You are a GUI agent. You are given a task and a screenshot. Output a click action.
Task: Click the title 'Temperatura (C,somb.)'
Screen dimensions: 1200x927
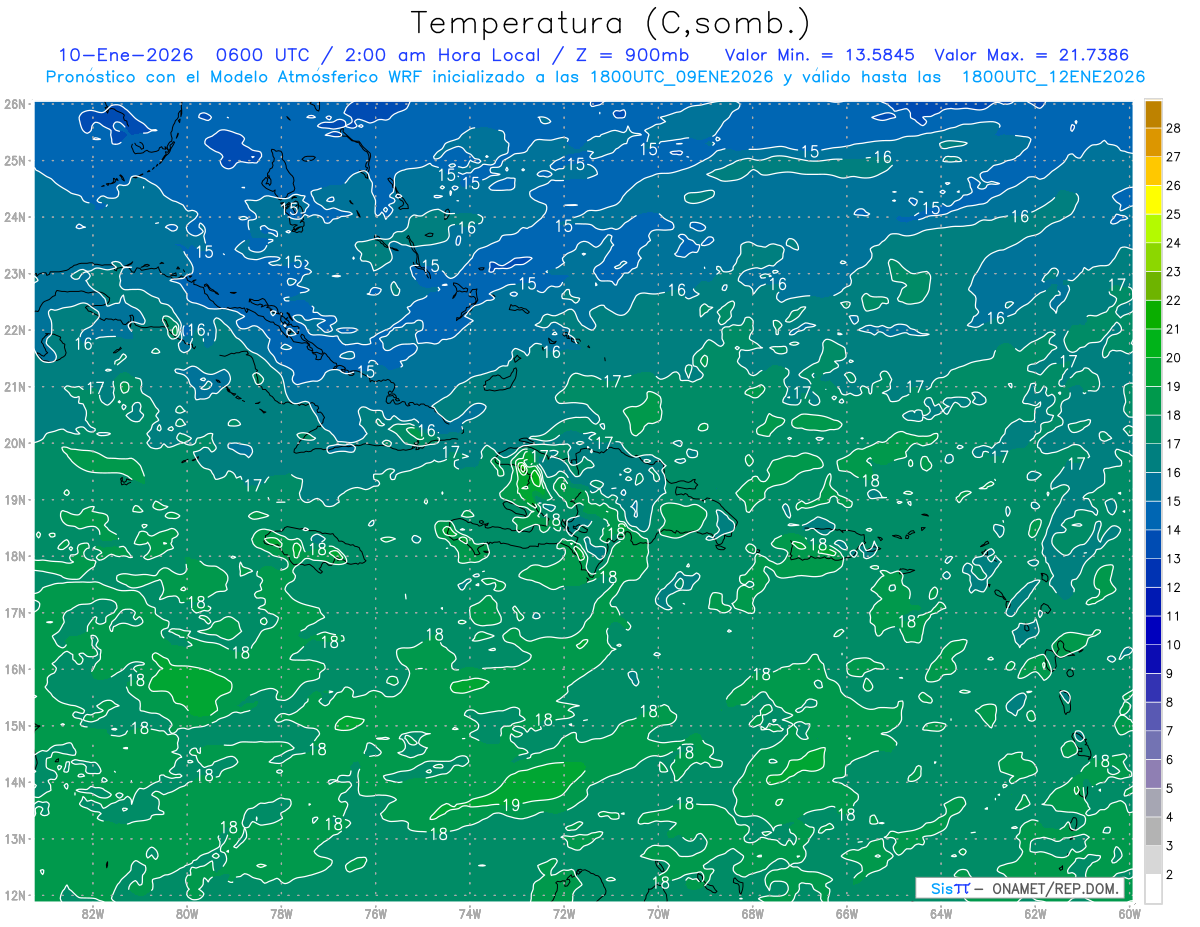pyautogui.click(x=610, y=24)
